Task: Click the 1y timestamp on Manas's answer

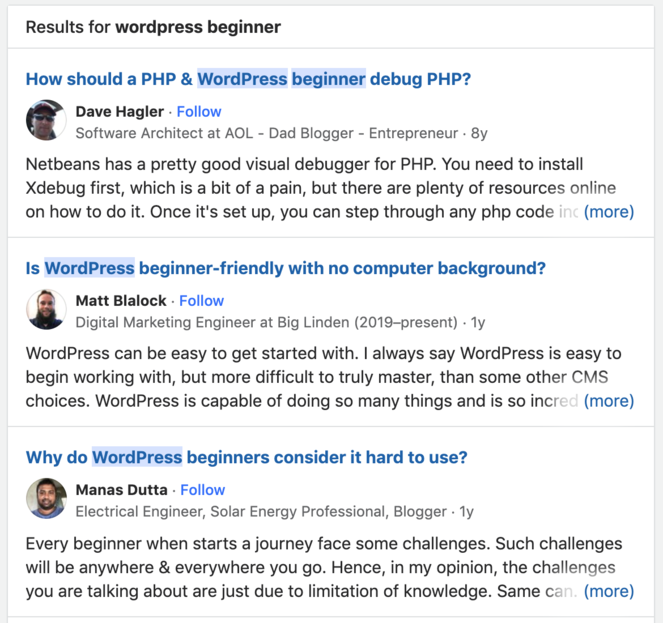Action: coord(466,511)
